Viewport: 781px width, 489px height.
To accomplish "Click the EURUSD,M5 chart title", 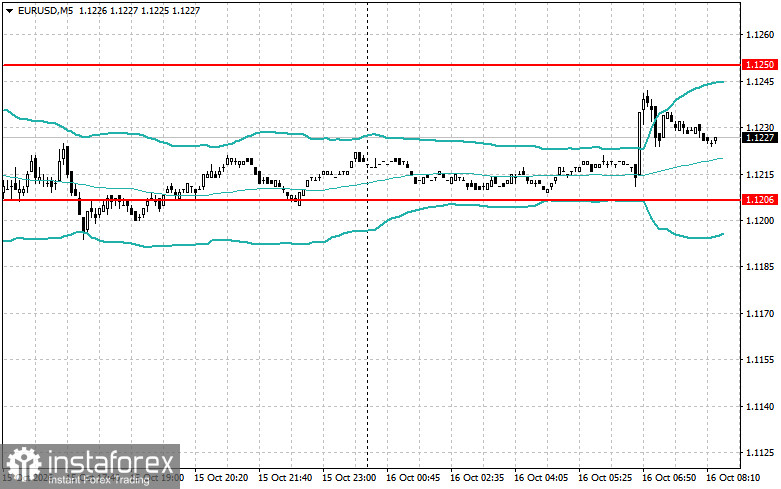I will pos(45,10).
